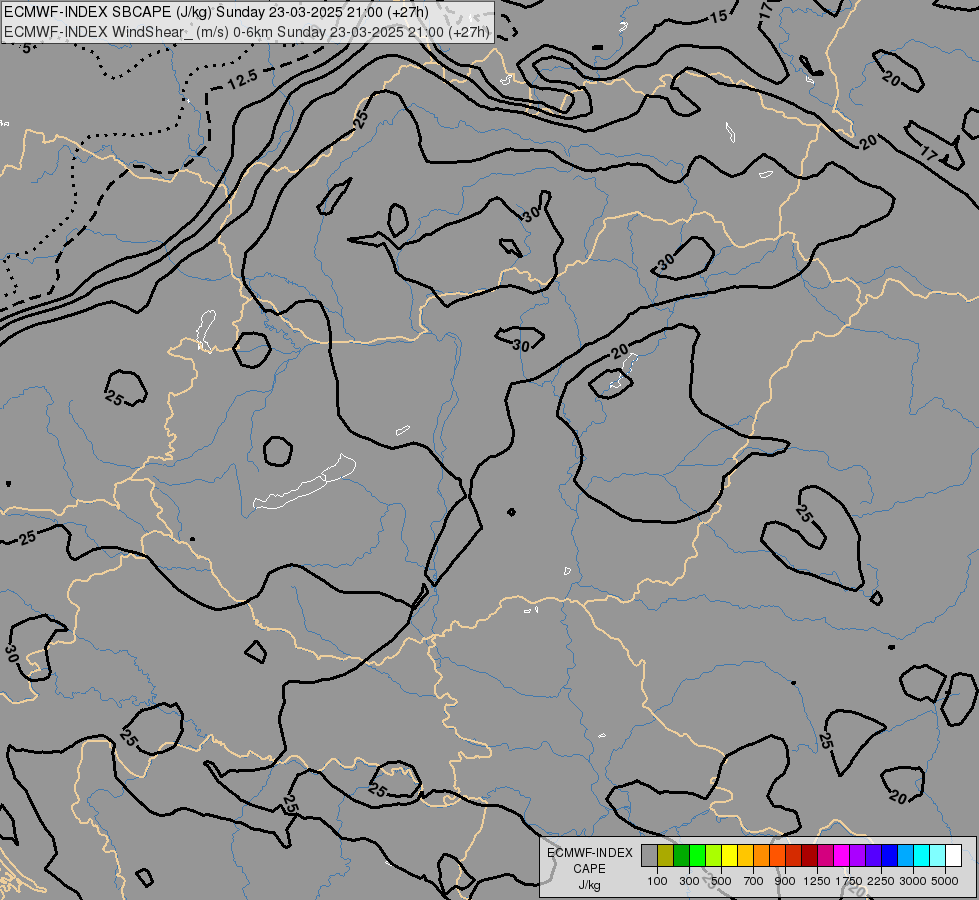Select the legend value "700"
The image size is (979, 900).
click(753, 881)
